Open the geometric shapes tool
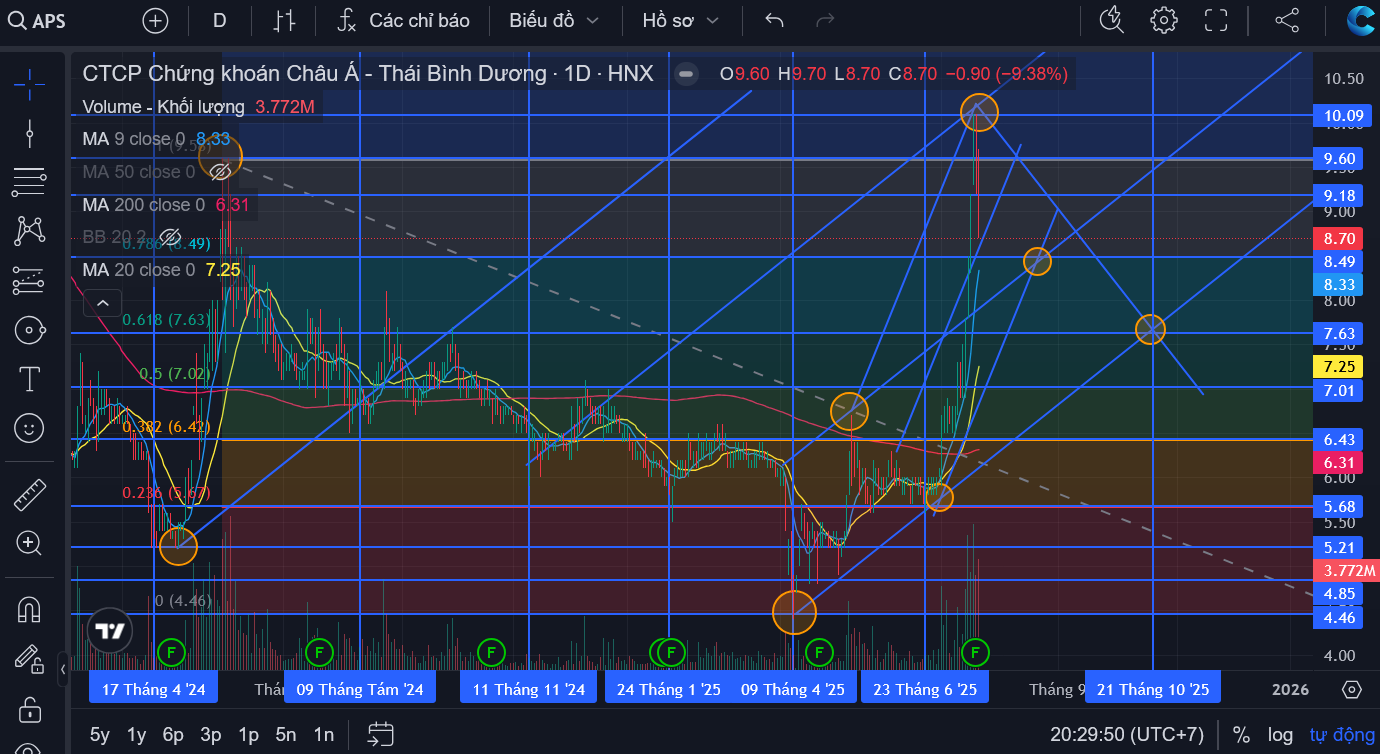Image resolution: width=1380 pixels, height=754 pixels. 29,330
